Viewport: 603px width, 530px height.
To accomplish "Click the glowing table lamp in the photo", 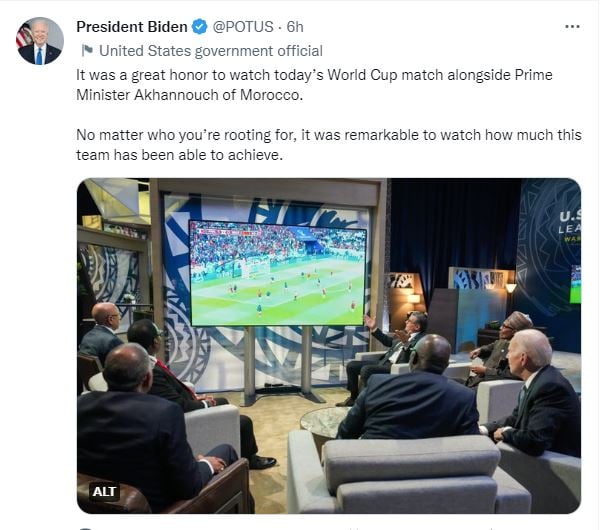I will [510, 287].
